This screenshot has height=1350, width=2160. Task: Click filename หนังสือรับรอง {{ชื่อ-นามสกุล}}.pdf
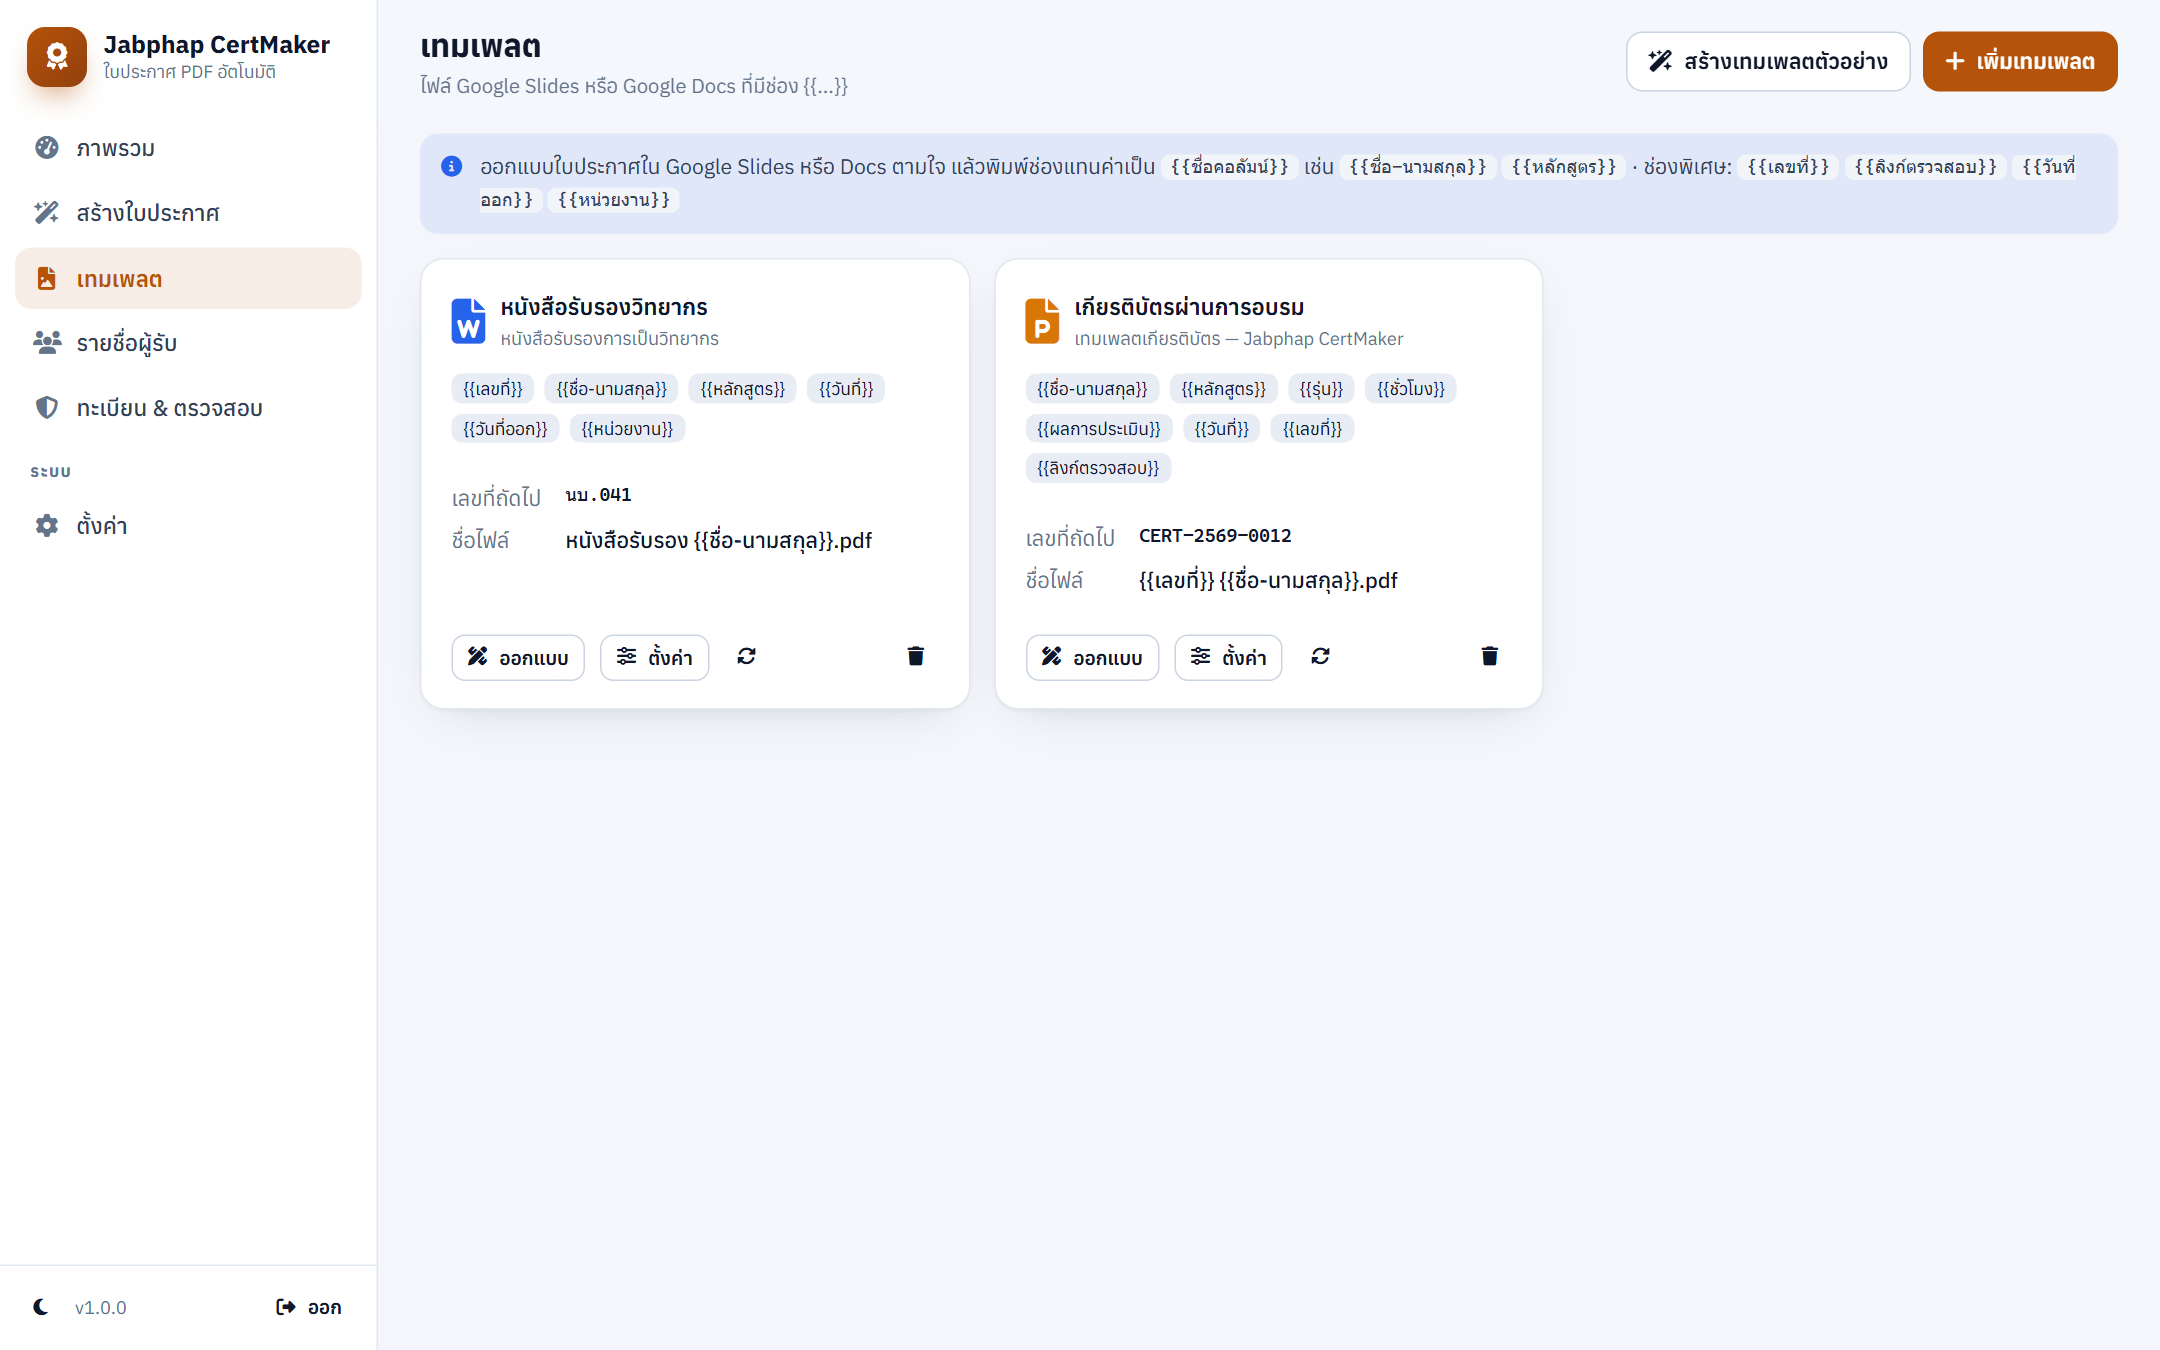click(x=718, y=541)
